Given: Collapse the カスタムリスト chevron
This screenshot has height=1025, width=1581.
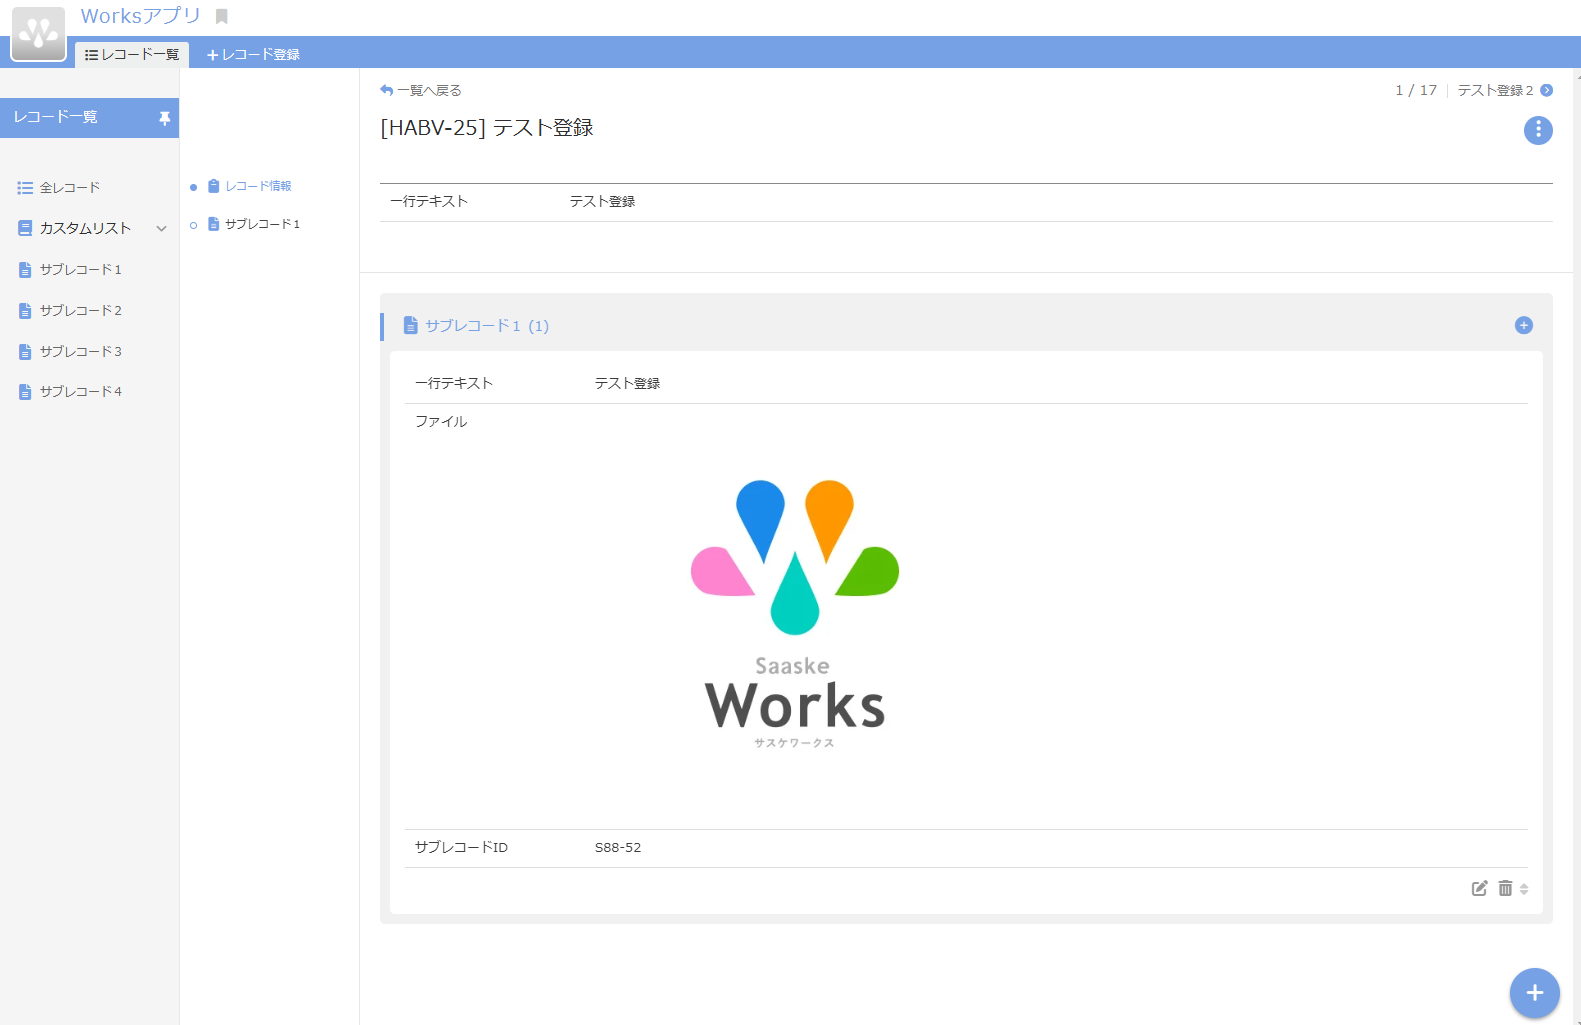Looking at the screenshot, I should click(x=161, y=229).
